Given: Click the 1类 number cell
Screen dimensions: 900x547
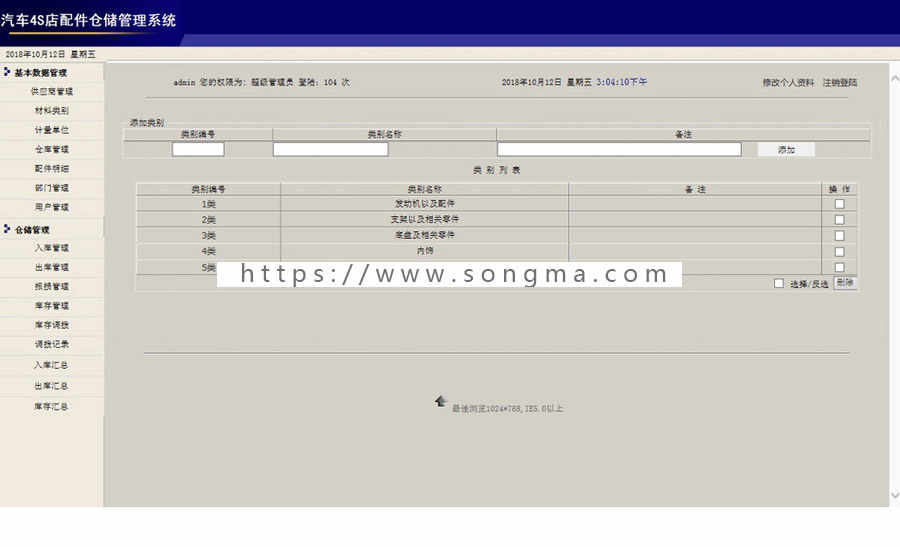Looking at the screenshot, I should (x=208, y=204).
